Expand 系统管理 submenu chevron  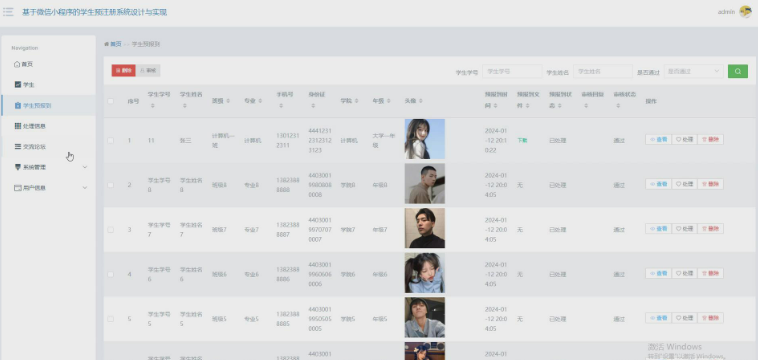(x=85, y=167)
